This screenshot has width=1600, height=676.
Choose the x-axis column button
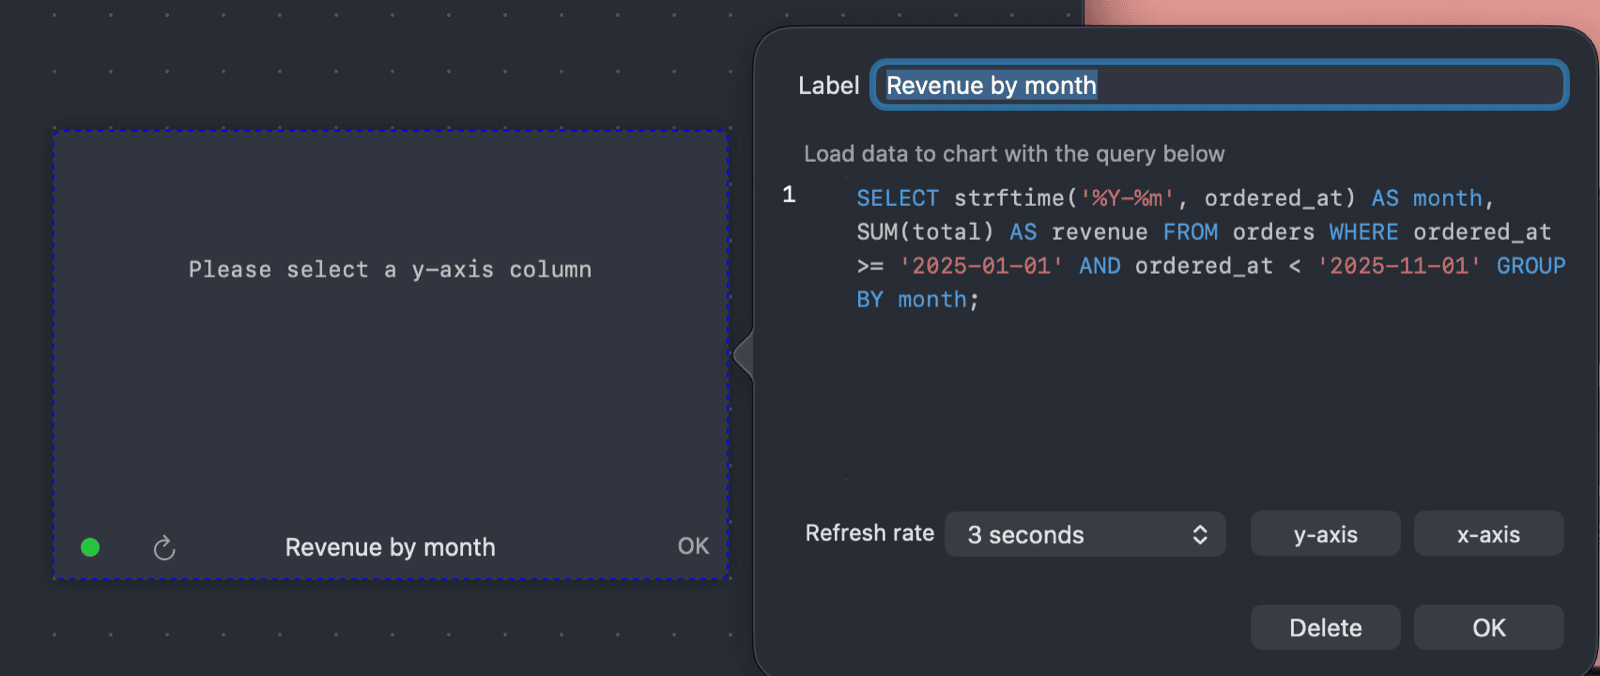tap(1488, 534)
